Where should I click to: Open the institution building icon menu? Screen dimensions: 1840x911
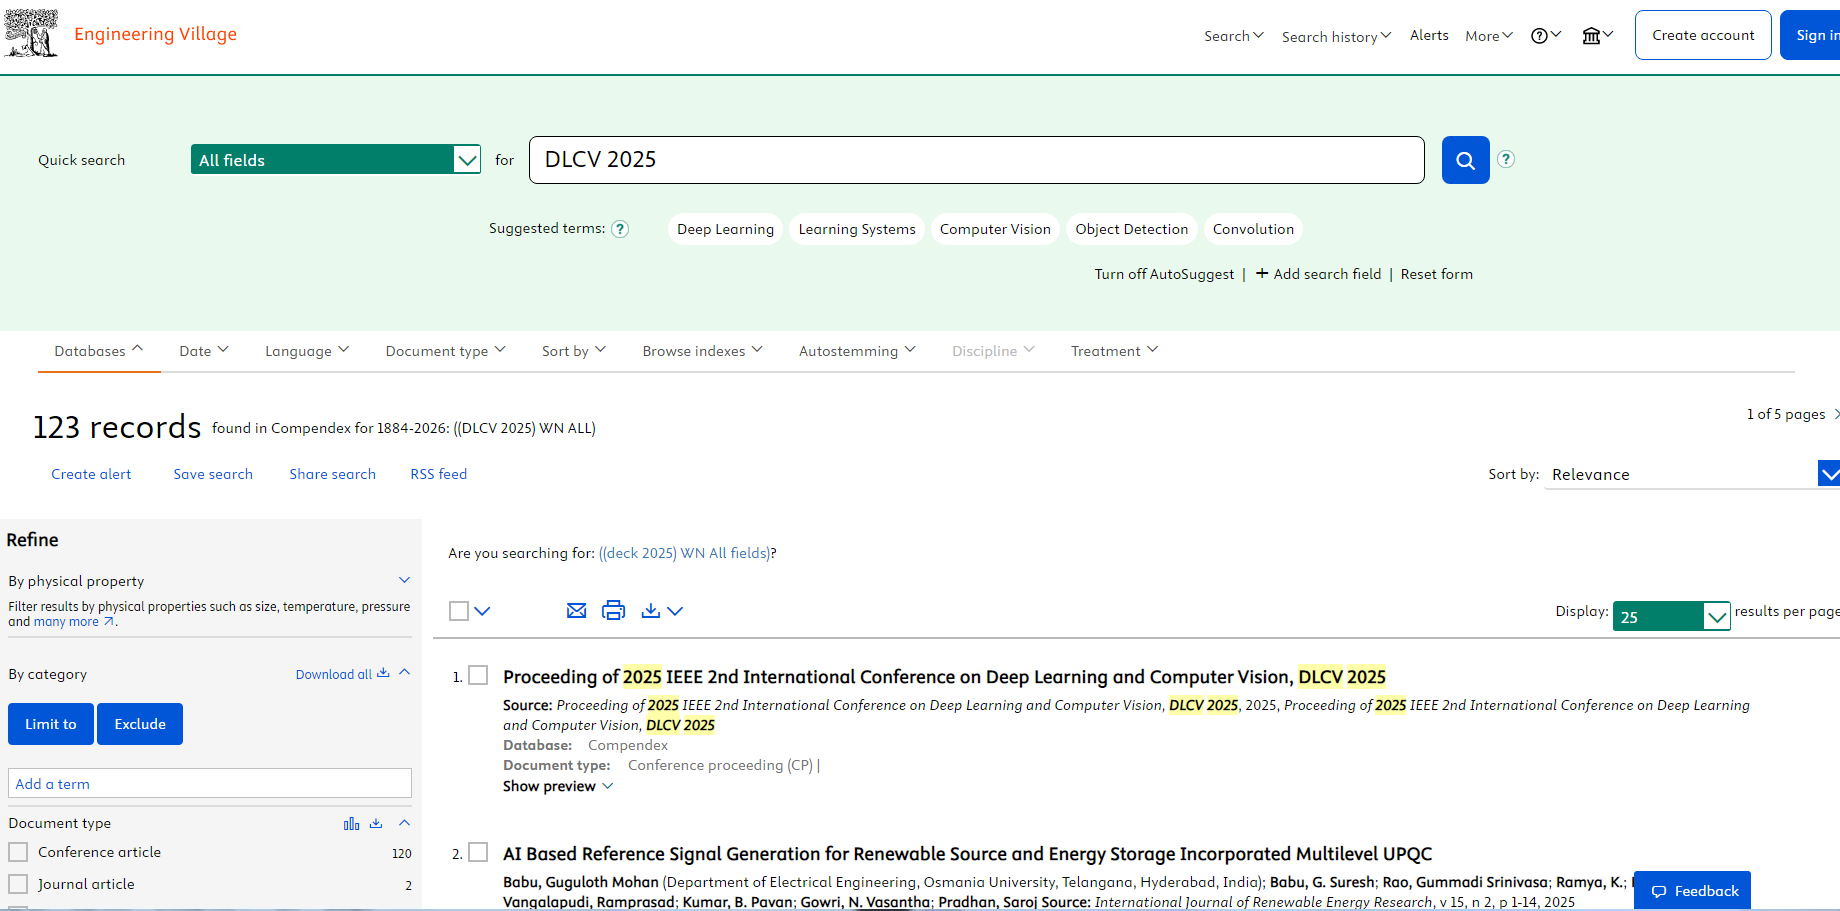(x=1597, y=36)
